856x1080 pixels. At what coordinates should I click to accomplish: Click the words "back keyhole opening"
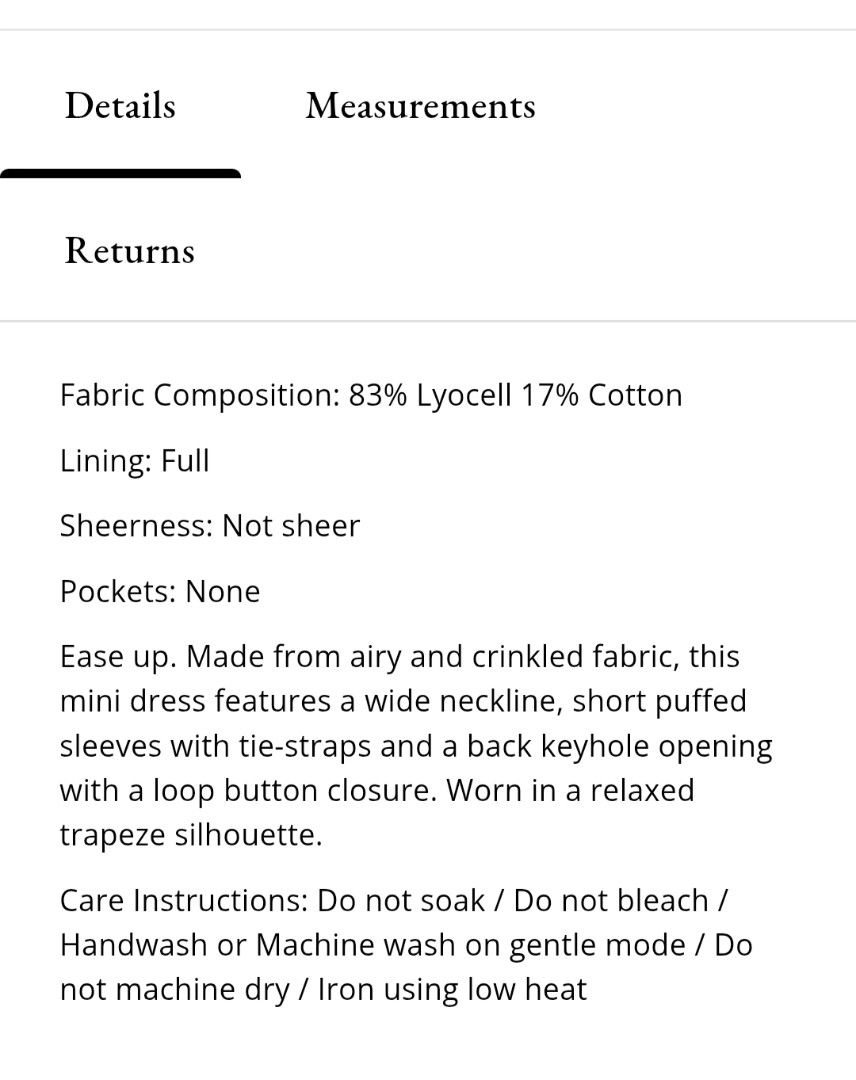click(620, 747)
